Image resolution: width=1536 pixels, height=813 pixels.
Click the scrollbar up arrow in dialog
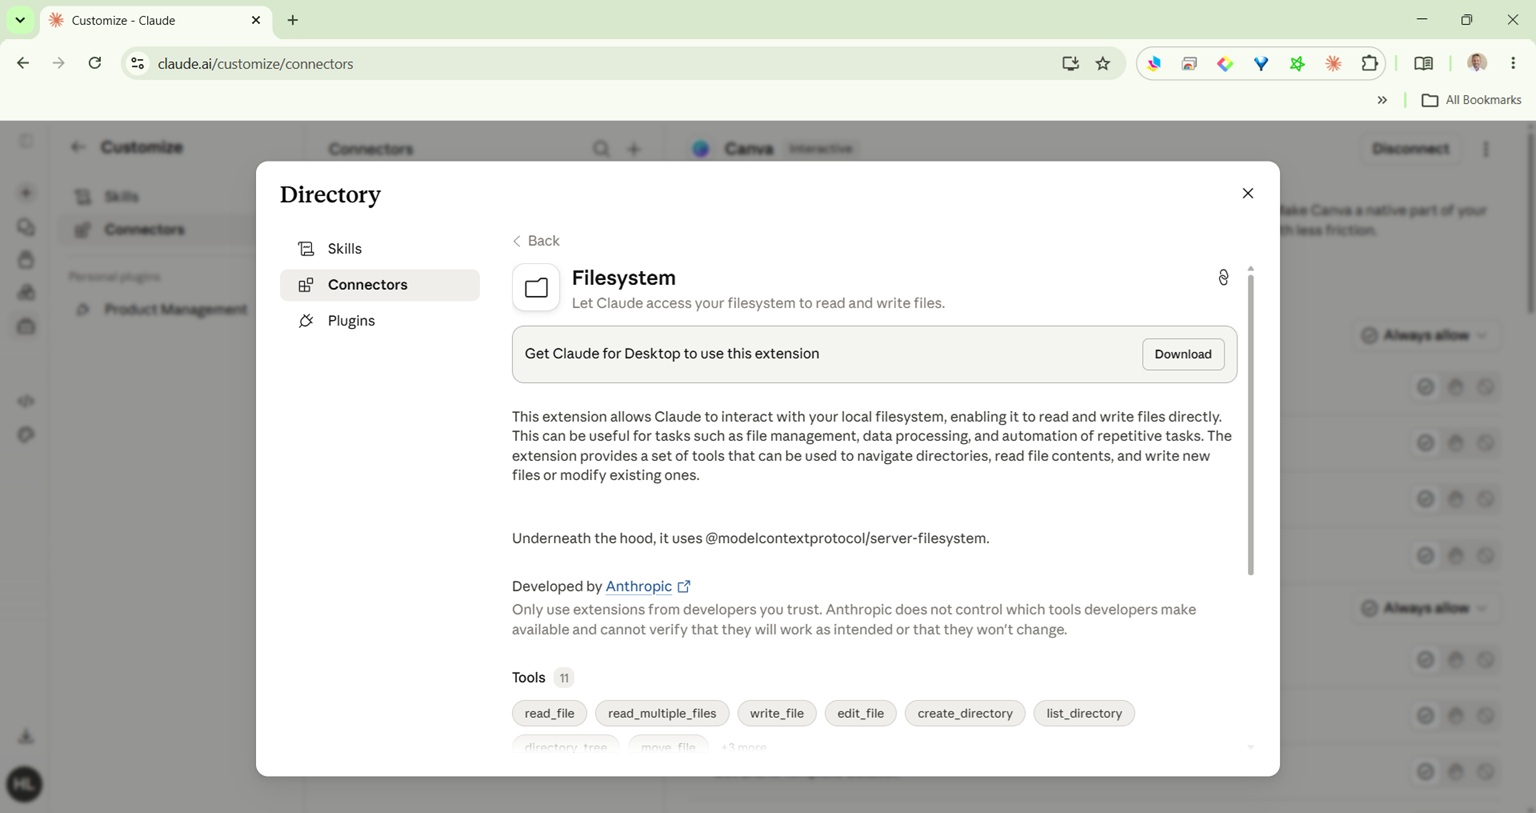(1250, 269)
